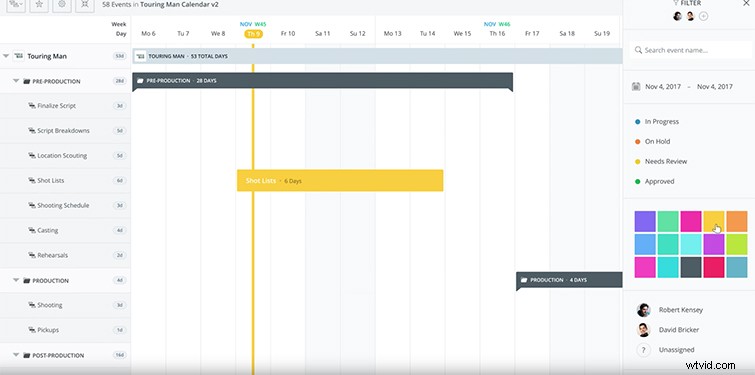755x375 pixels.
Task: Click the PRE-PRODUCTION folder icon in the sidebar
Action: [x=26, y=81]
